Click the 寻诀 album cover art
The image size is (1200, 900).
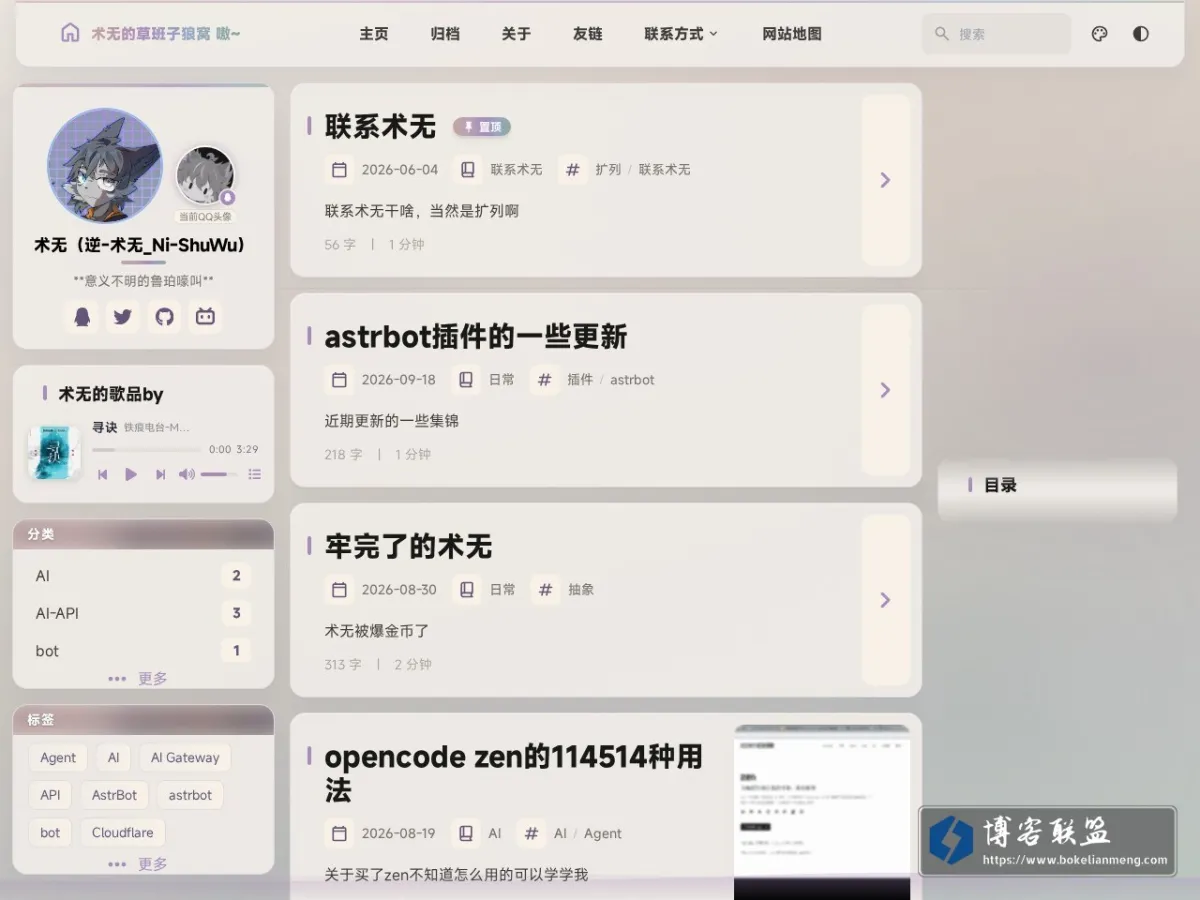(x=54, y=453)
